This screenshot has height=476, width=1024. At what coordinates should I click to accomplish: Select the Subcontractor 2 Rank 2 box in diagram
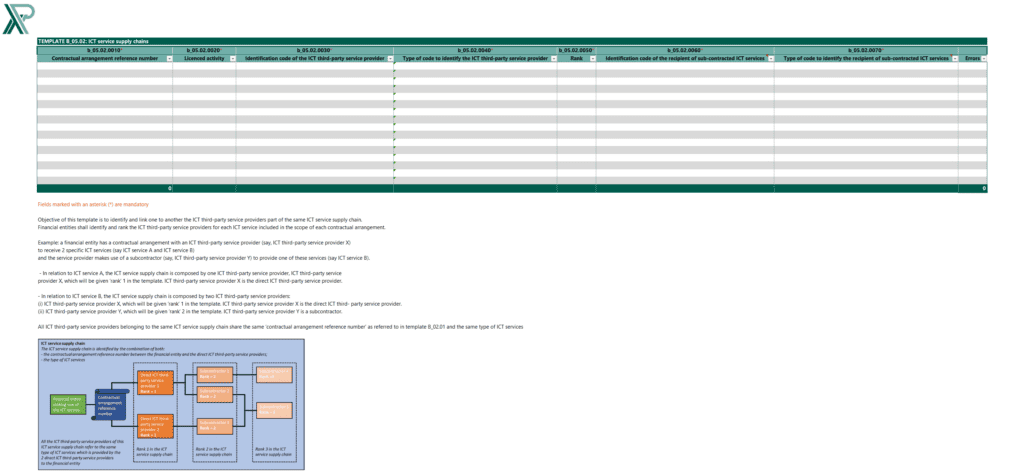click(x=215, y=393)
